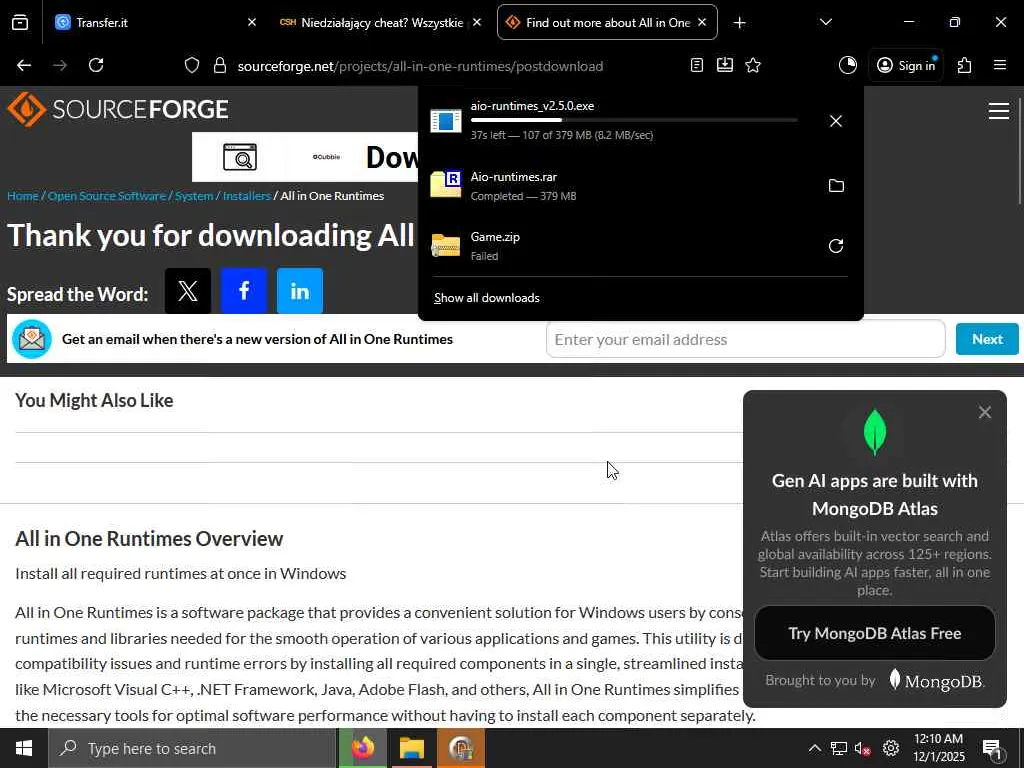Expand the list all tabs chevron
This screenshot has height=768, width=1024.
pyautogui.click(x=825, y=22)
